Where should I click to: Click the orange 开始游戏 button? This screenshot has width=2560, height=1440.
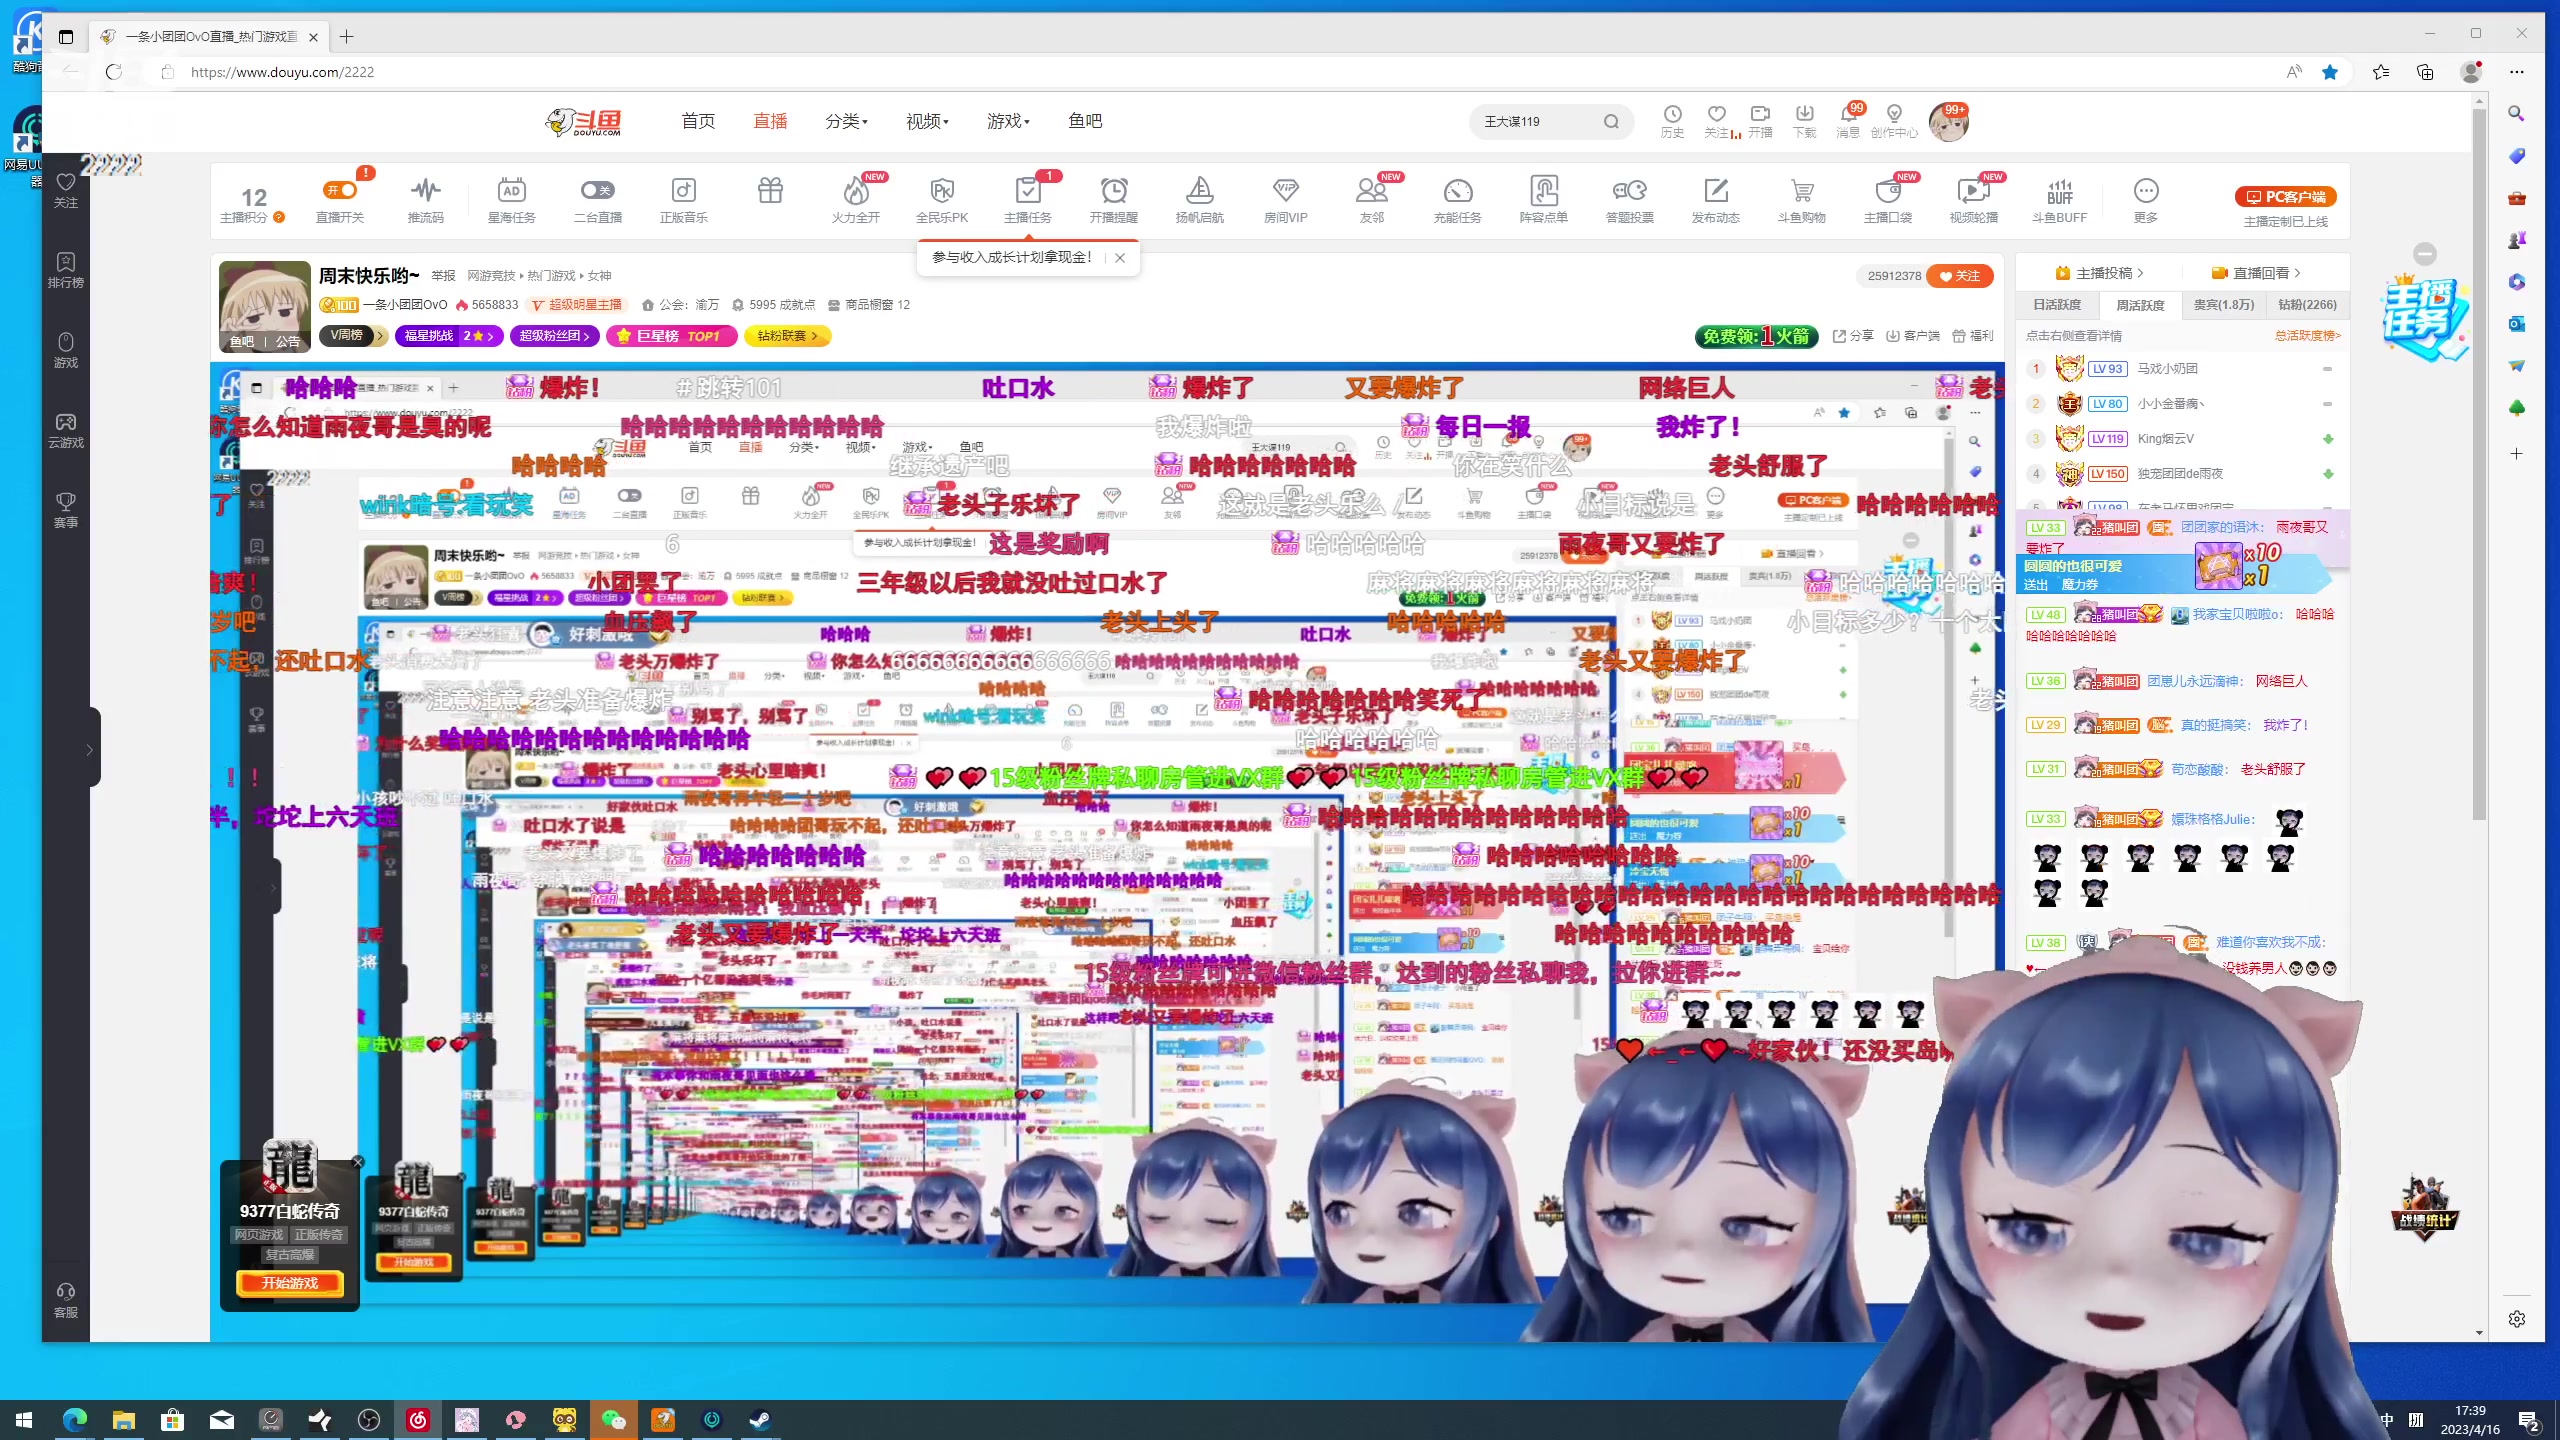[289, 1283]
